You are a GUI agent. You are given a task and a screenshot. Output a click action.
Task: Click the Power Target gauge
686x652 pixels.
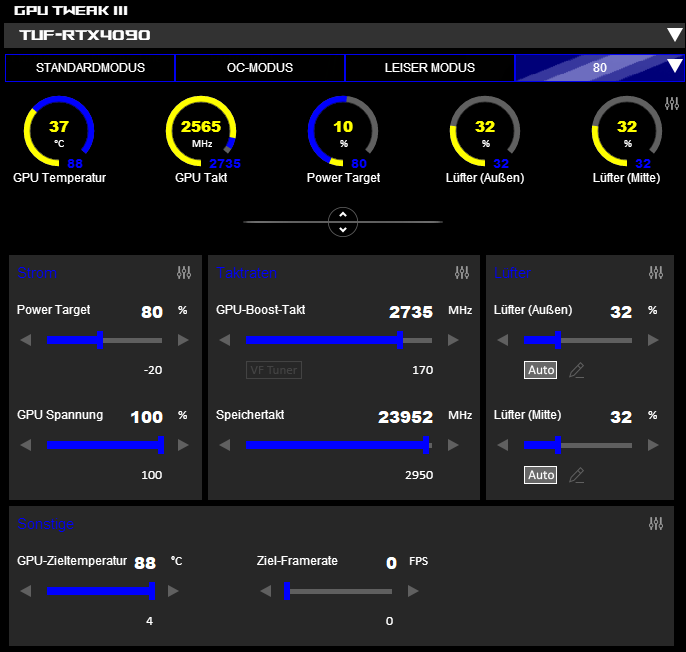click(x=343, y=131)
